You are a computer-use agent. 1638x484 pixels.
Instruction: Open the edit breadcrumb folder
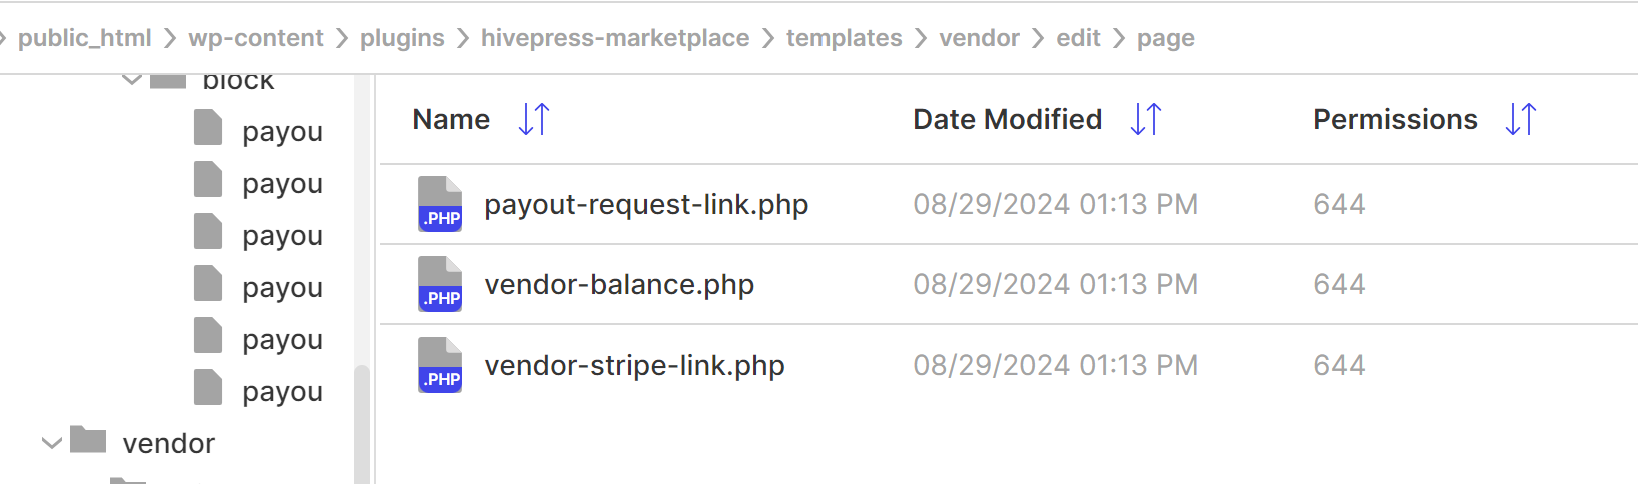tap(1078, 38)
